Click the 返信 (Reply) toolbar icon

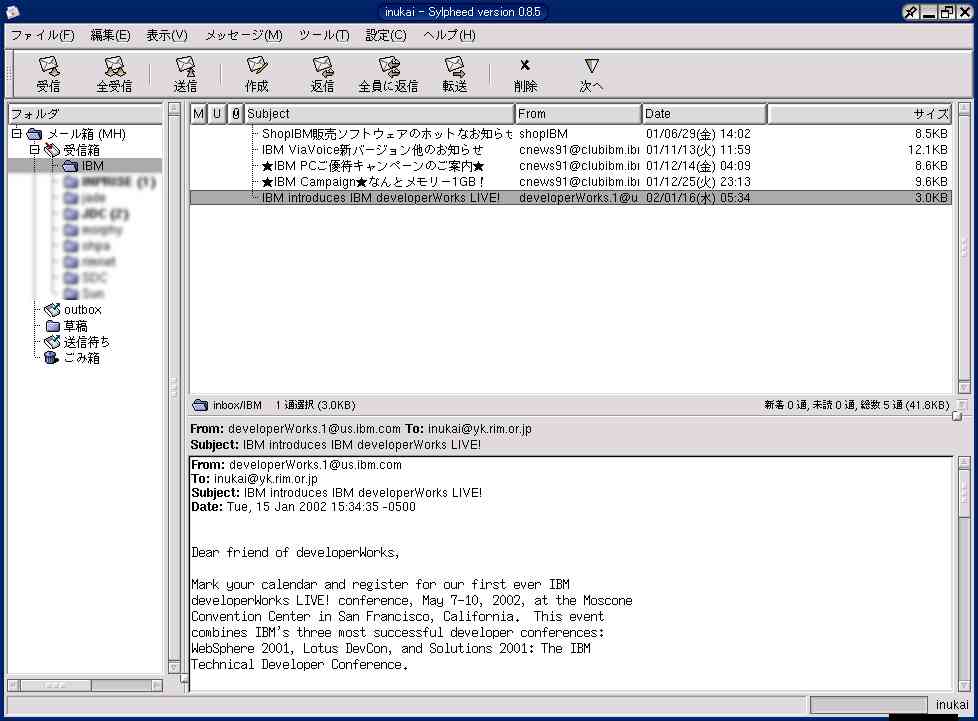coord(322,74)
